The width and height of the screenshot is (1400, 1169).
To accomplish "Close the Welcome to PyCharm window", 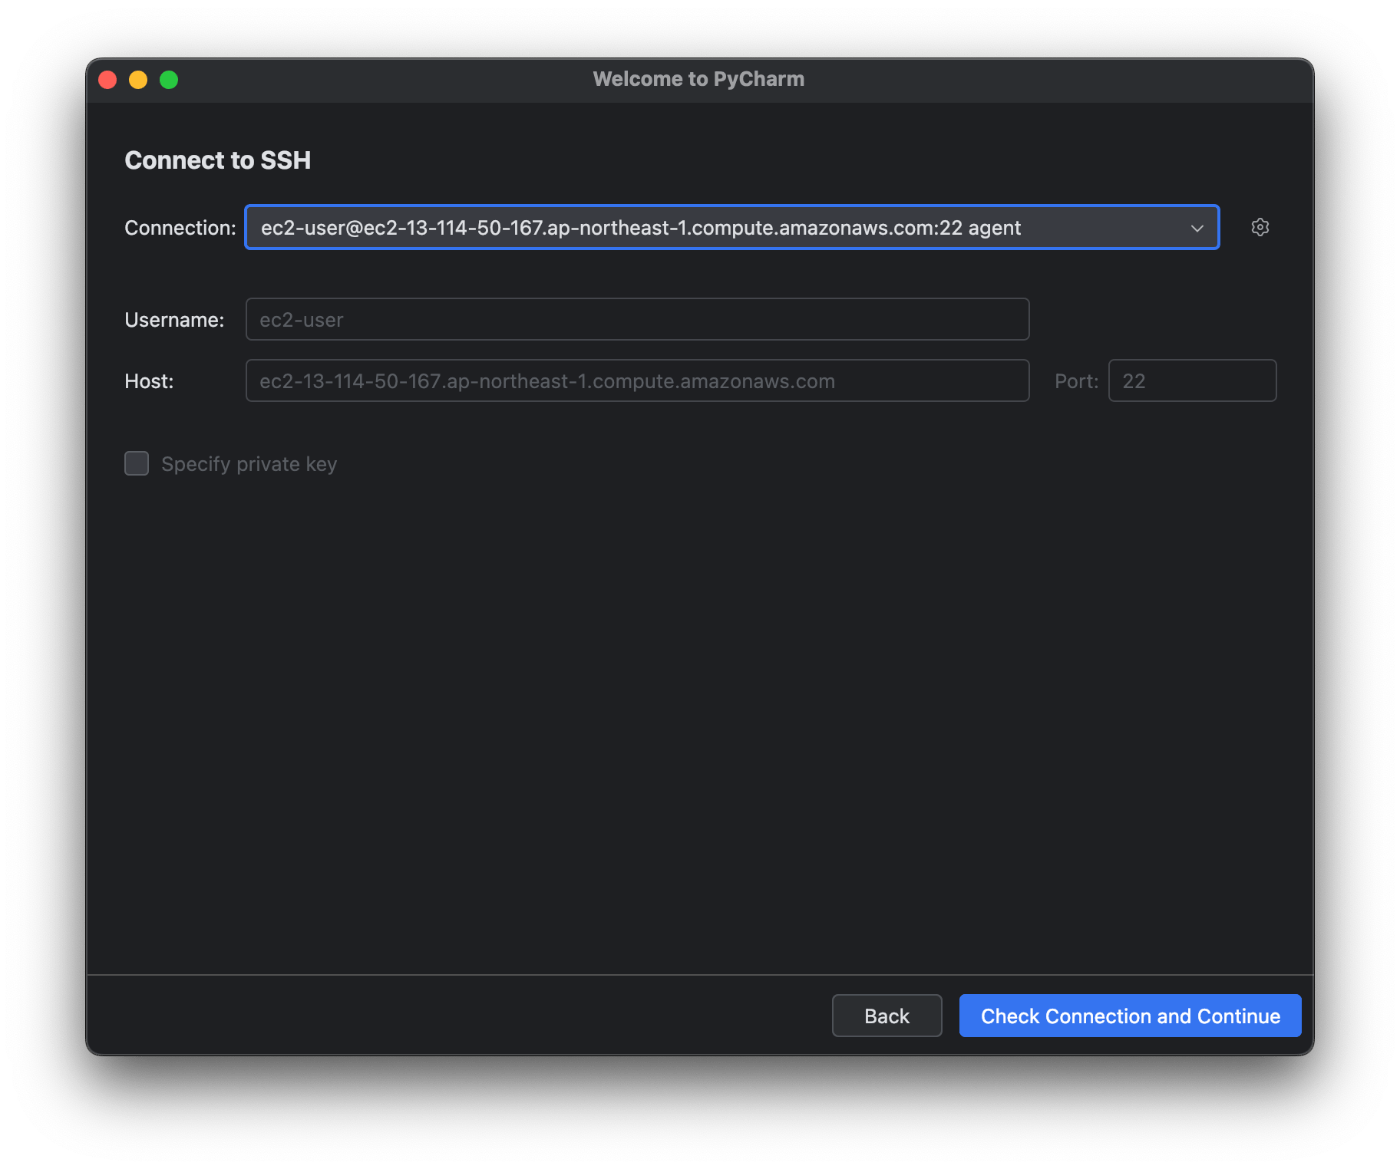I will coord(108,80).
